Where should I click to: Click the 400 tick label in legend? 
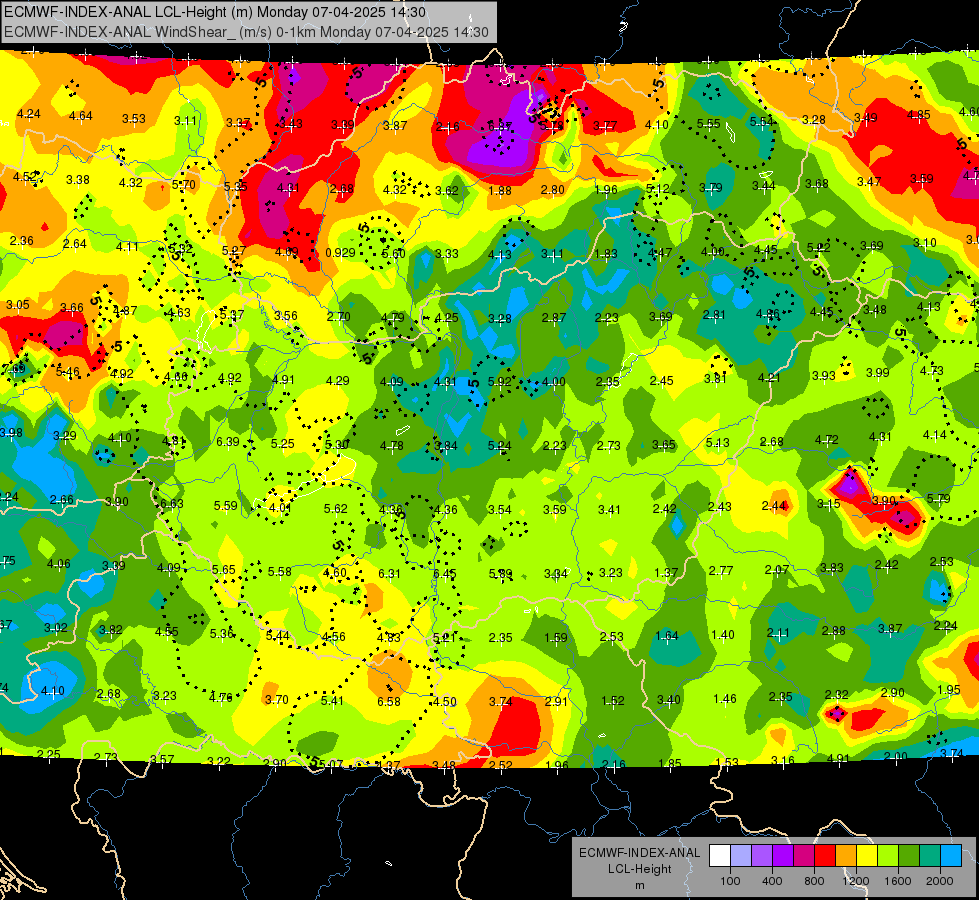772,881
